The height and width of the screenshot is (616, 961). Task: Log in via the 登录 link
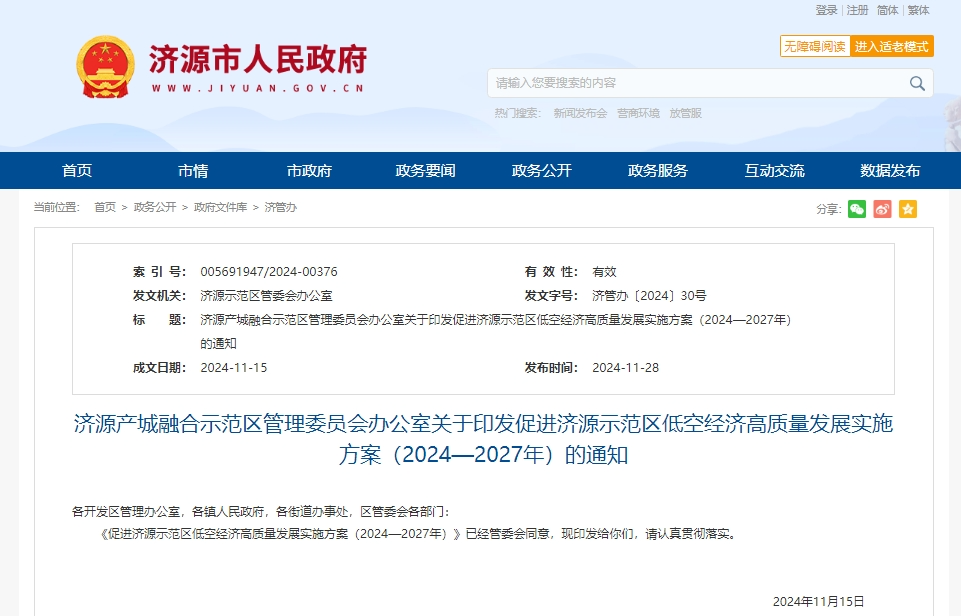click(827, 11)
